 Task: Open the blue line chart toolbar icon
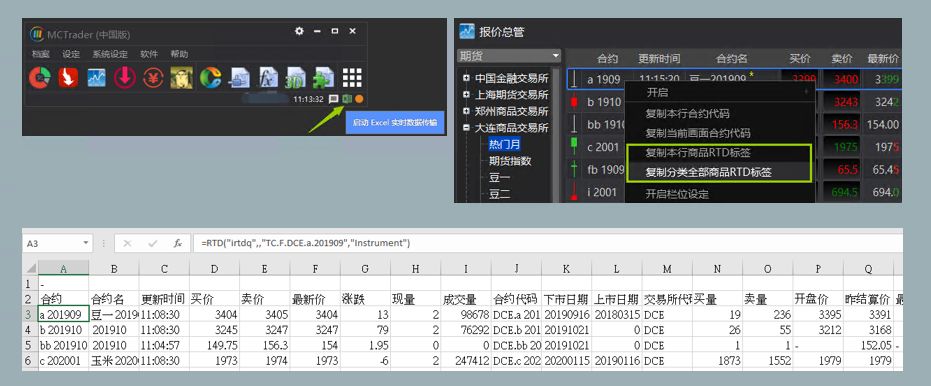96,78
